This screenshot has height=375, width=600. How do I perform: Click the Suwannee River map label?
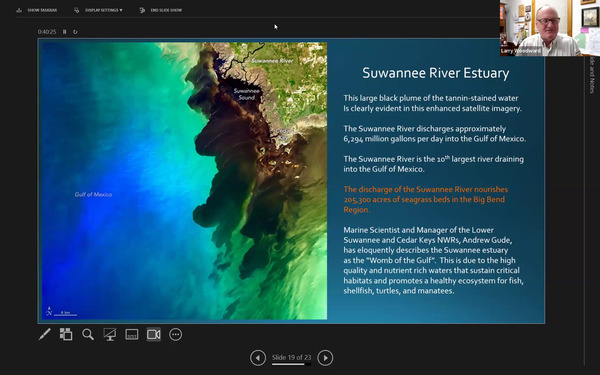point(272,61)
